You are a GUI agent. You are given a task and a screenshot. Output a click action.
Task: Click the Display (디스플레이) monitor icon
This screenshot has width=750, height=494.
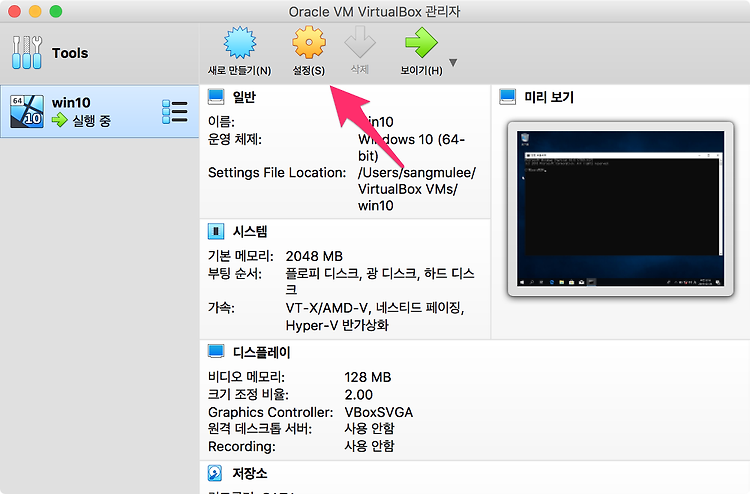[216, 351]
